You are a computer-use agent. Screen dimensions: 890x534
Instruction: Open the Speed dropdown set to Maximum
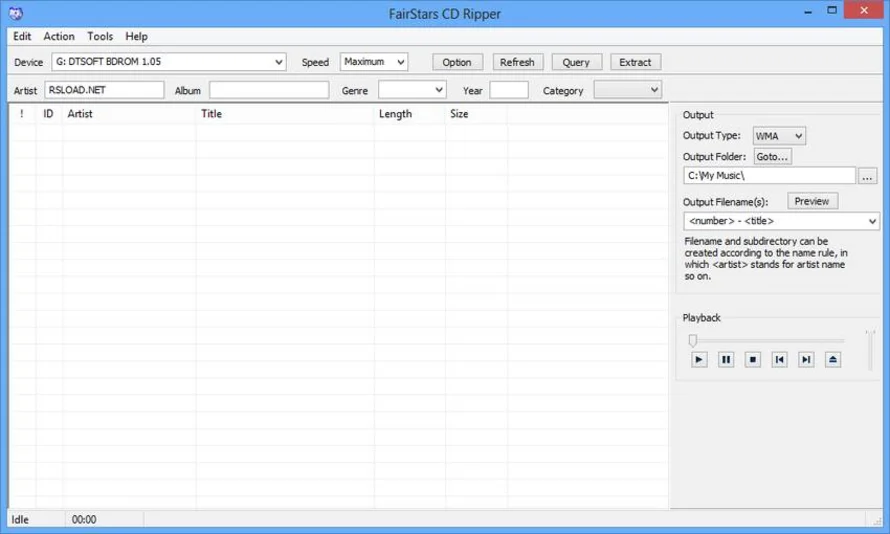(374, 62)
